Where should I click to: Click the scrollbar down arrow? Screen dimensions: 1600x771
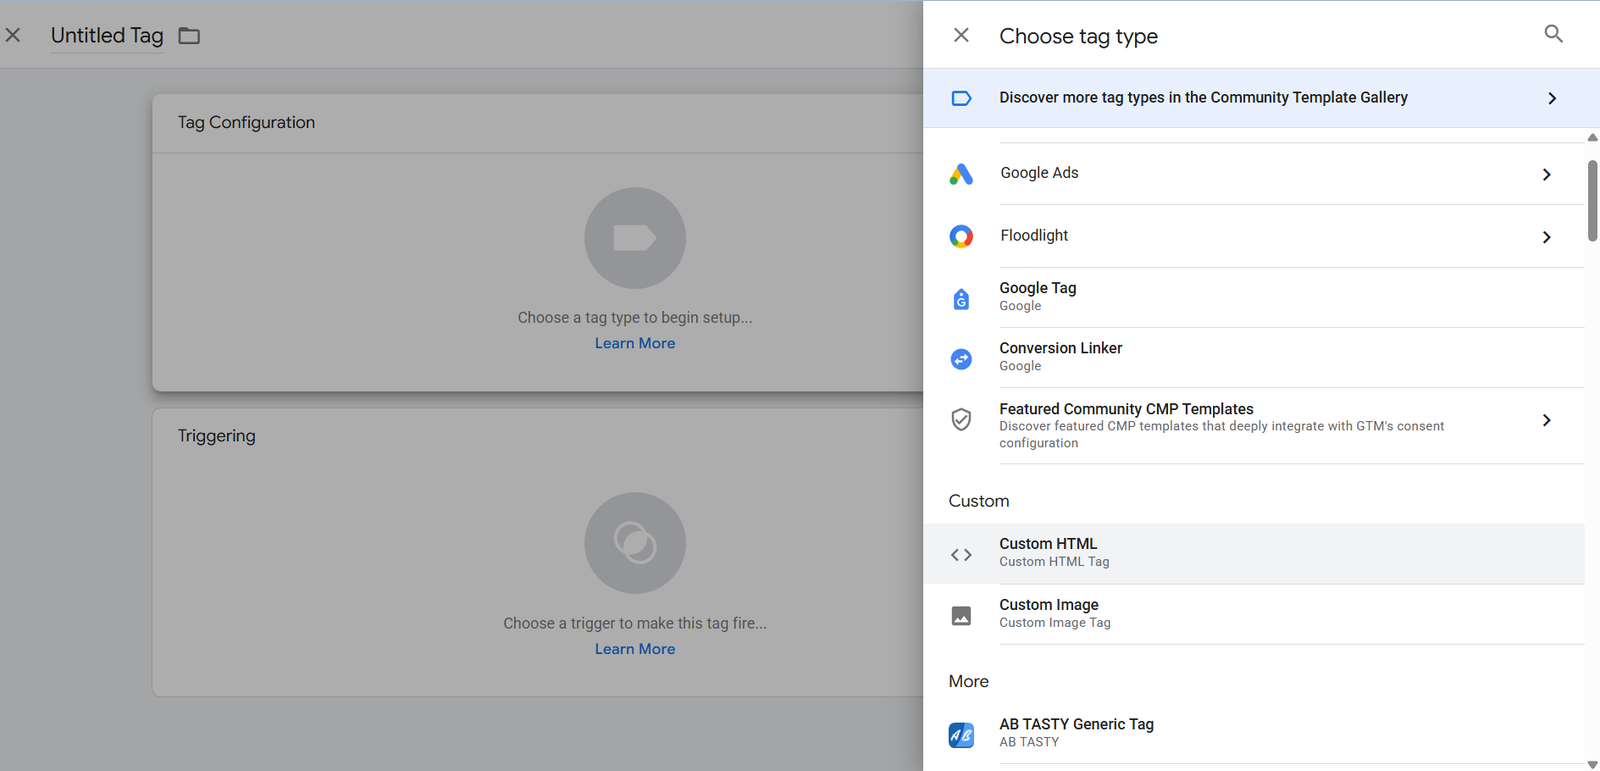[x=1592, y=765]
